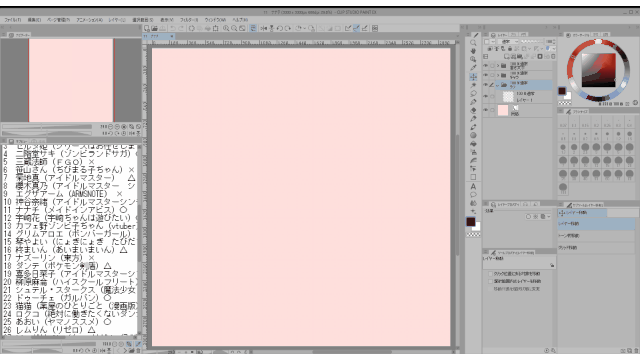
Task: Click the Flip Horizontal toolbar icon
Action: [264, 28]
